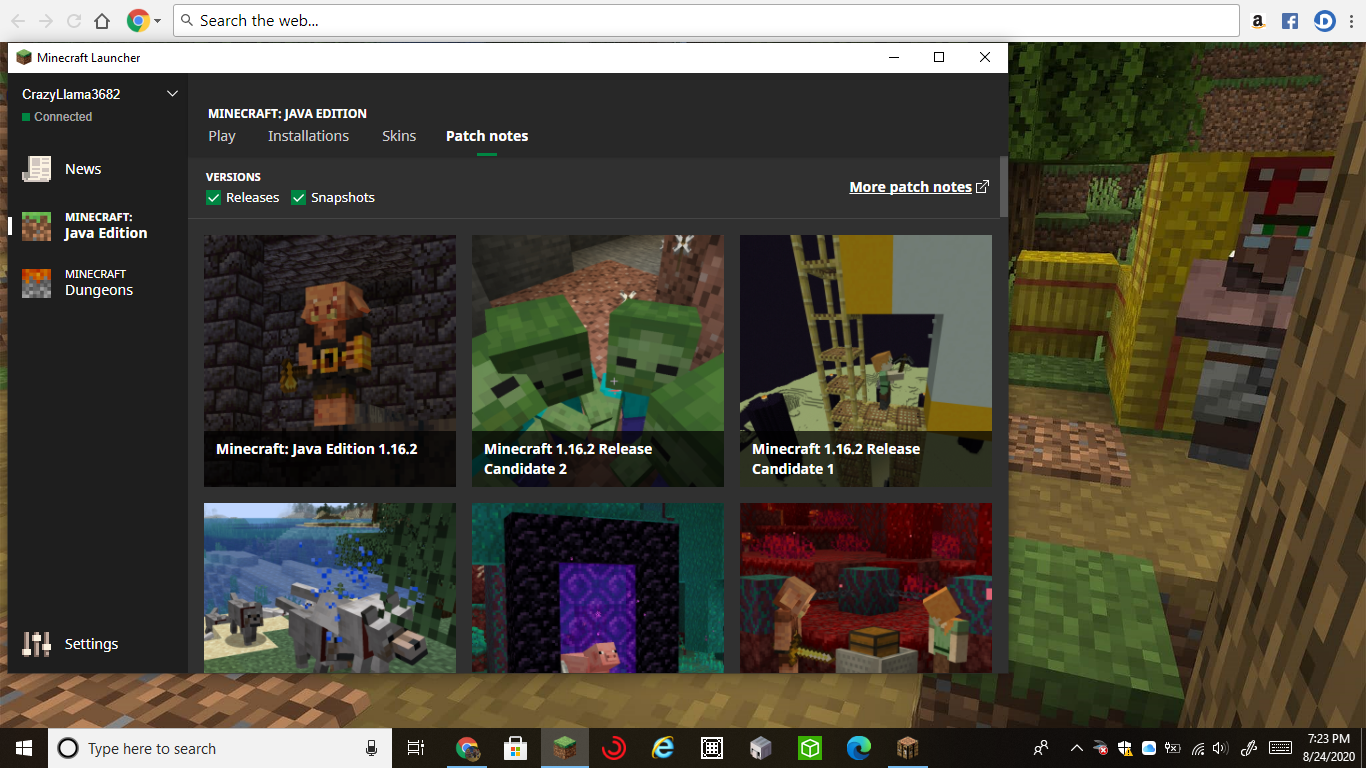Switch to the Skins tab
This screenshot has height=768, width=1366.
pyautogui.click(x=399, y=136)
